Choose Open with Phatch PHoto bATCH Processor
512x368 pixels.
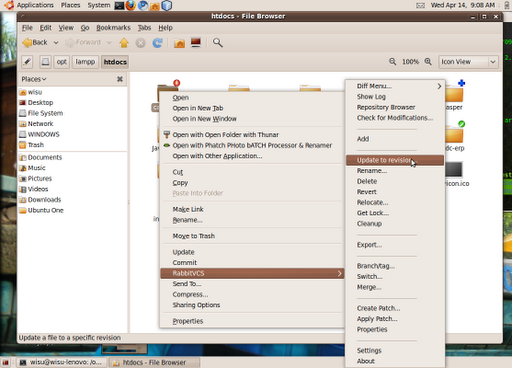[252, 145]
